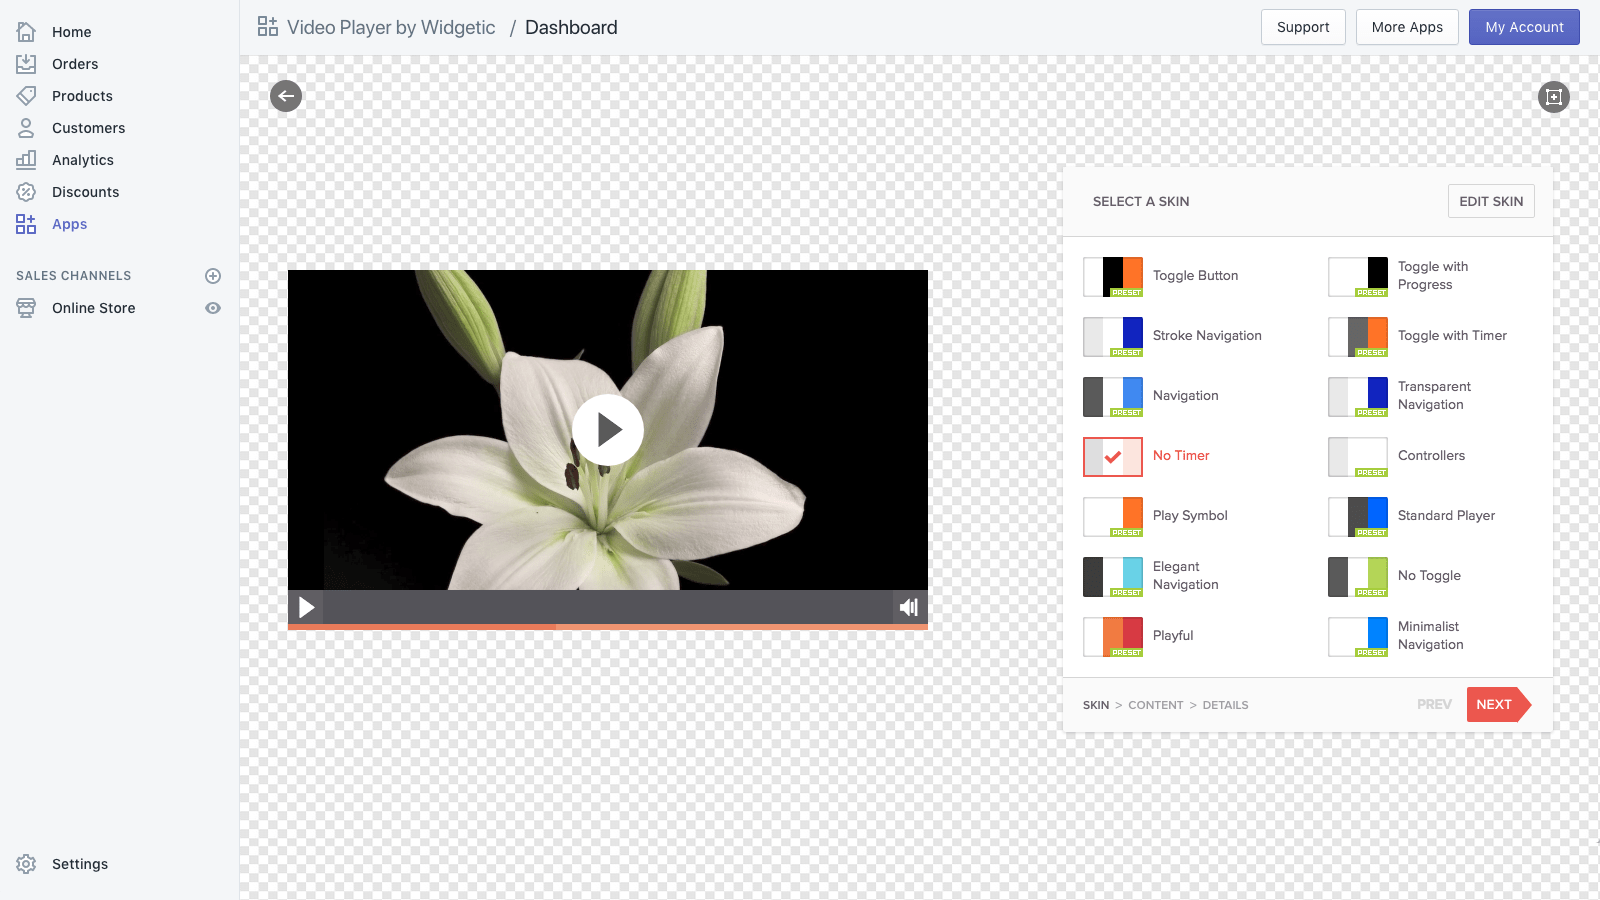Viewport: 1600px width, 900px height.
Task: Open Discounts via its sidebar icon
Action: coord(26,191)
